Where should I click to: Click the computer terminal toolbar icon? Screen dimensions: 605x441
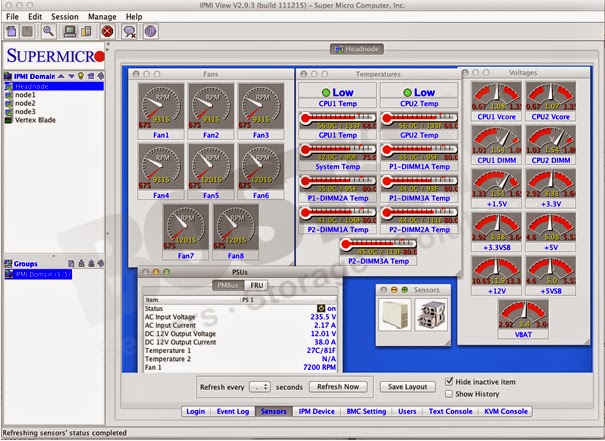coord(70,31)
